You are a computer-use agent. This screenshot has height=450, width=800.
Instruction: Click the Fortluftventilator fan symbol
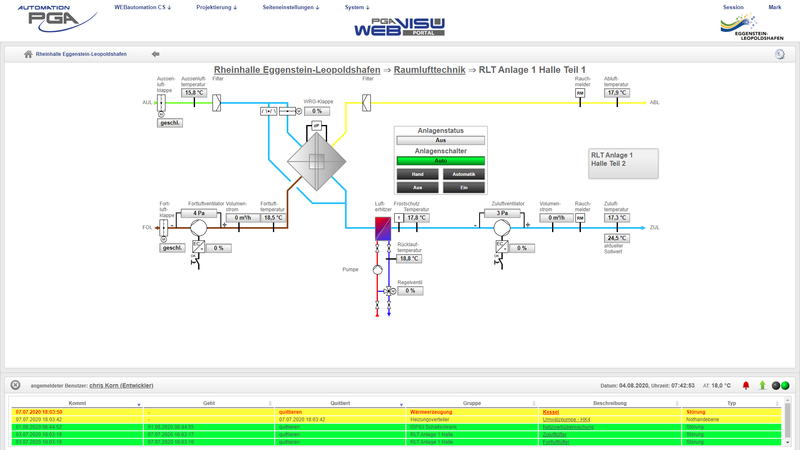tap(198, 228)
